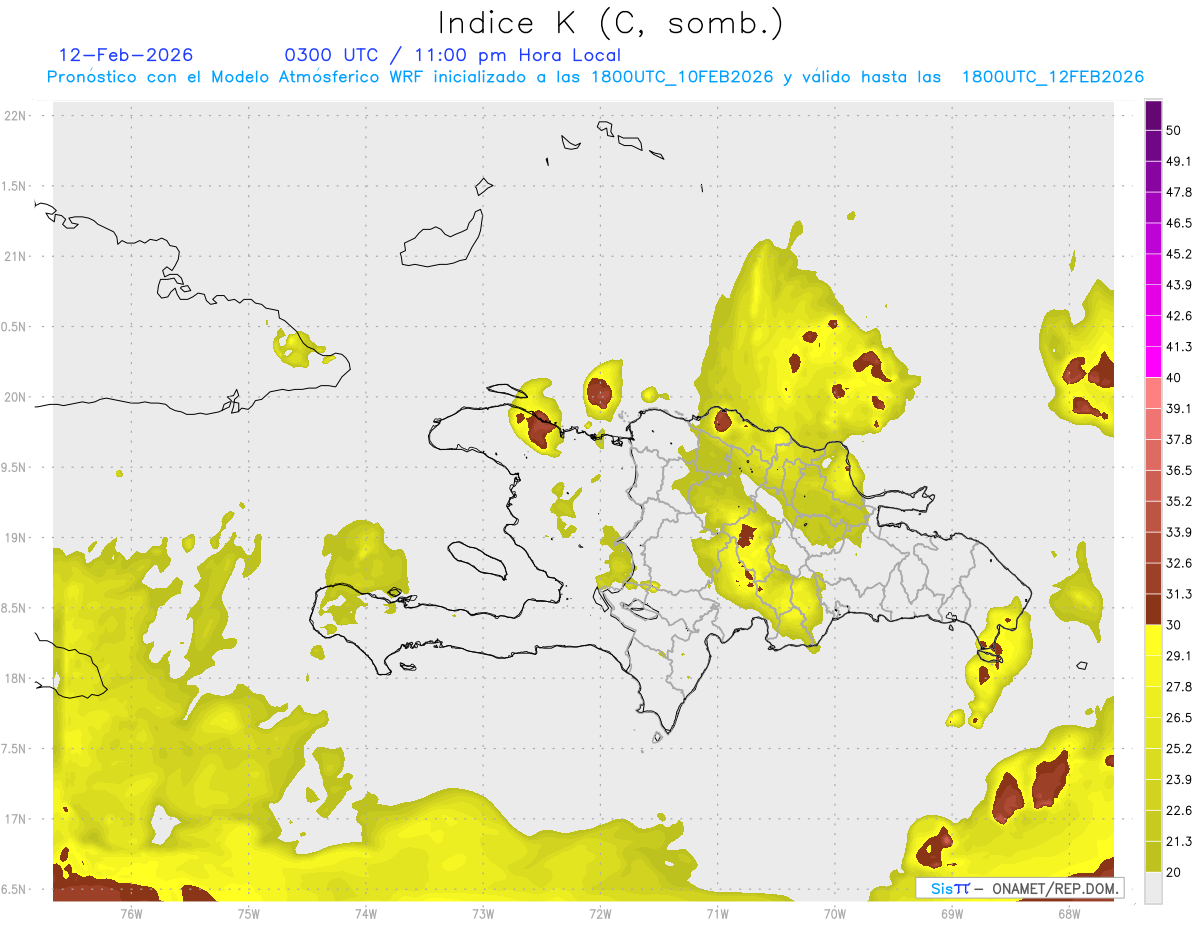1200x927 pixels.
Task: Click legend value "25.2"
Action: [1179, 749]
